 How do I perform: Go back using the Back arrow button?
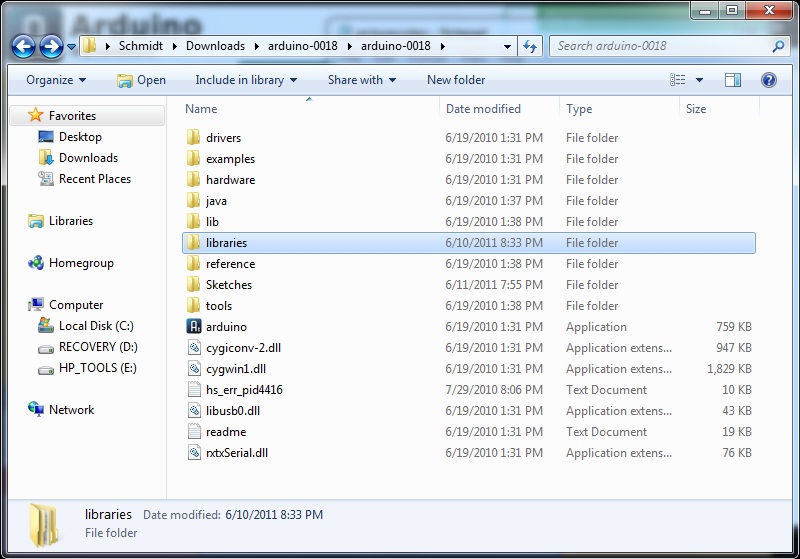[x=23, y=46]
